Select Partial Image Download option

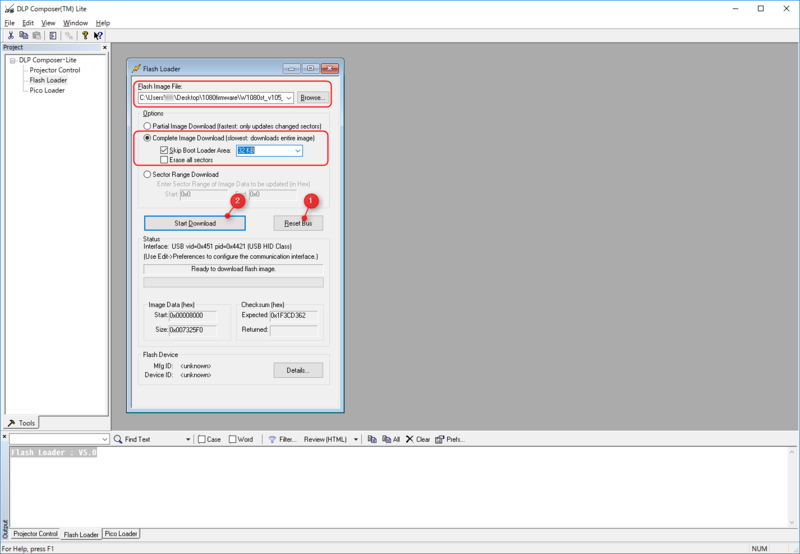pyautogui.click(x=147, y=126)
